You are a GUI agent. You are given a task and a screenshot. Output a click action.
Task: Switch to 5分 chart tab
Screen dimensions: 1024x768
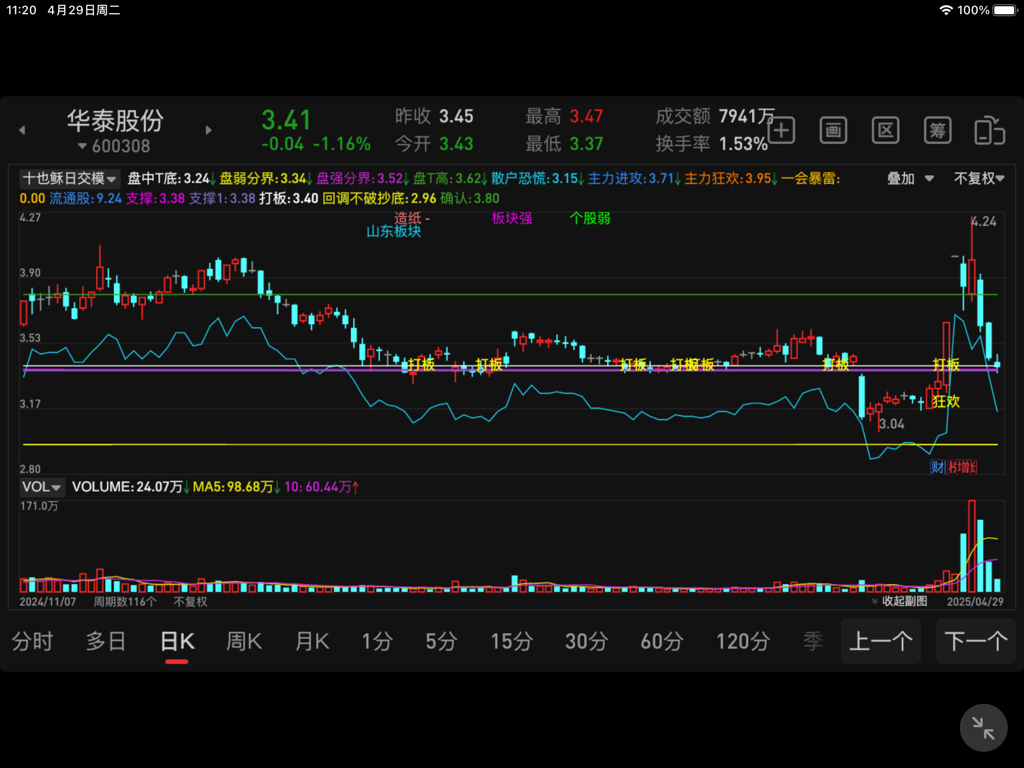[441, 641]
